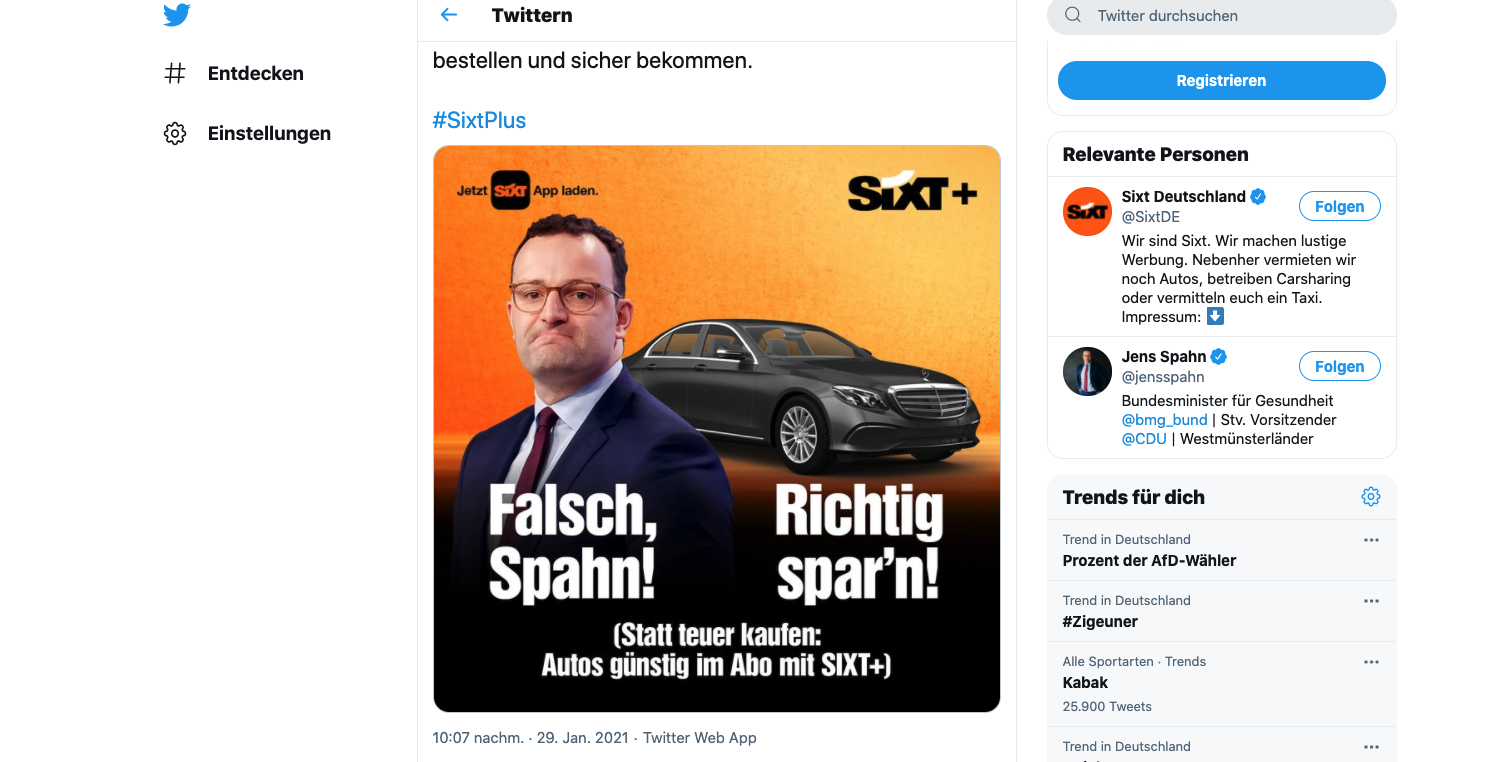Open more options for AfD-Wähler trend
The height and width of the screenshot is (762, 1495).
1371,540
